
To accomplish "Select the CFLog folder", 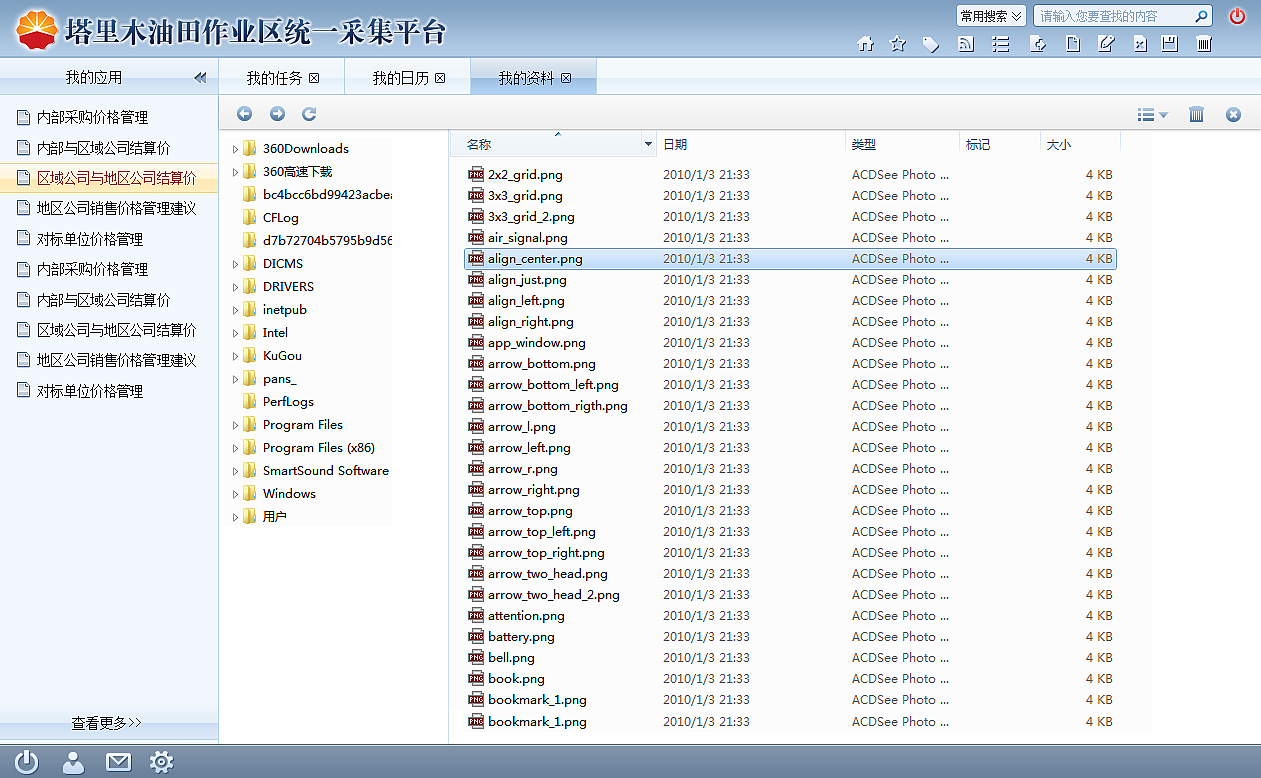I will pyautogui.click(x=280, y=218).
